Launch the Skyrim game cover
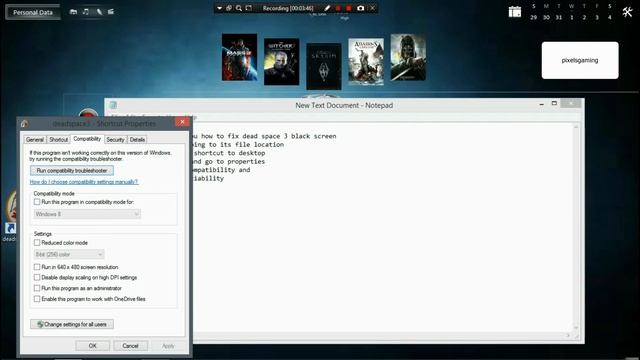640x360 pixels. point(324,66)
